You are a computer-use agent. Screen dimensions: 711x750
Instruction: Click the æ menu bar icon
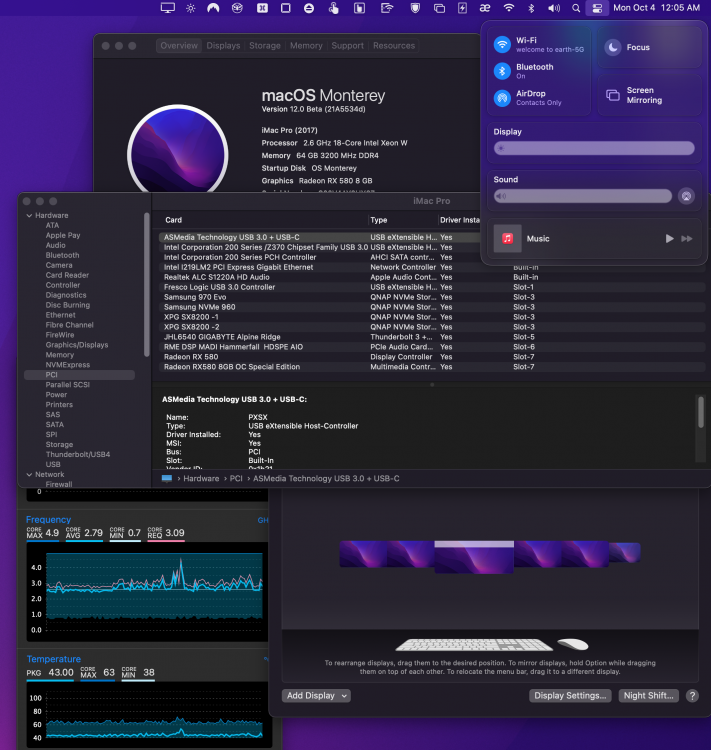[485, 8]
